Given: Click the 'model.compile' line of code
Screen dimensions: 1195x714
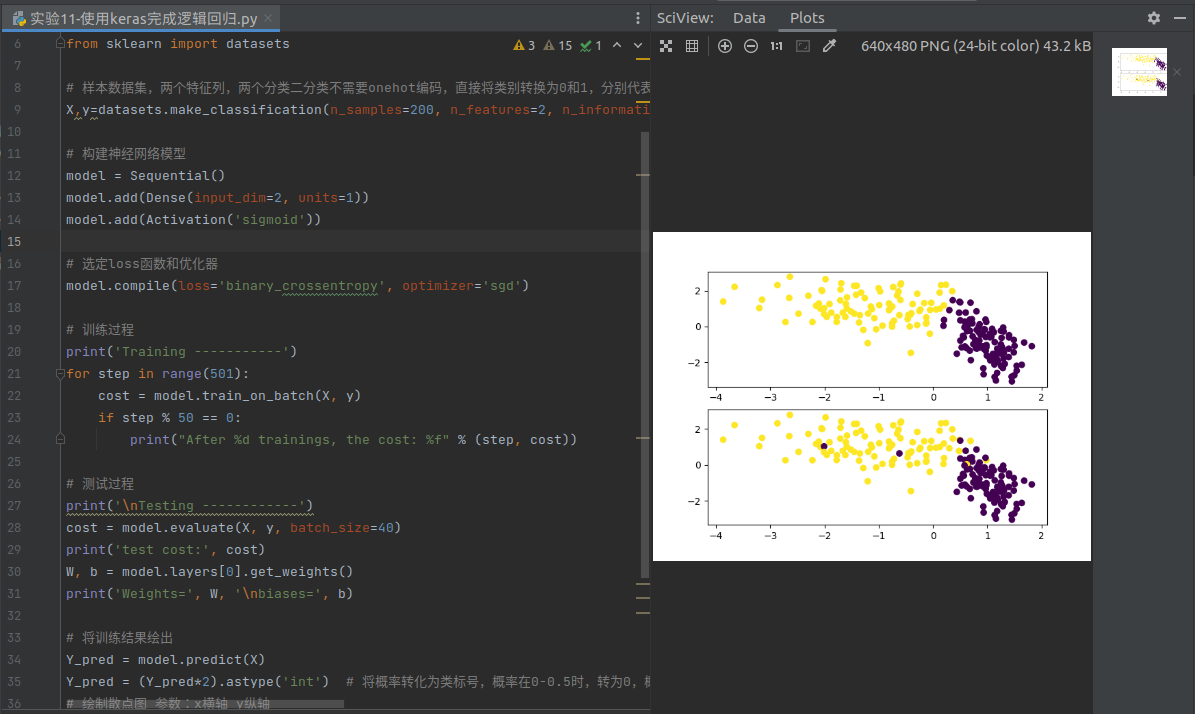Looking at the screenshot, I should click(297, 286).
